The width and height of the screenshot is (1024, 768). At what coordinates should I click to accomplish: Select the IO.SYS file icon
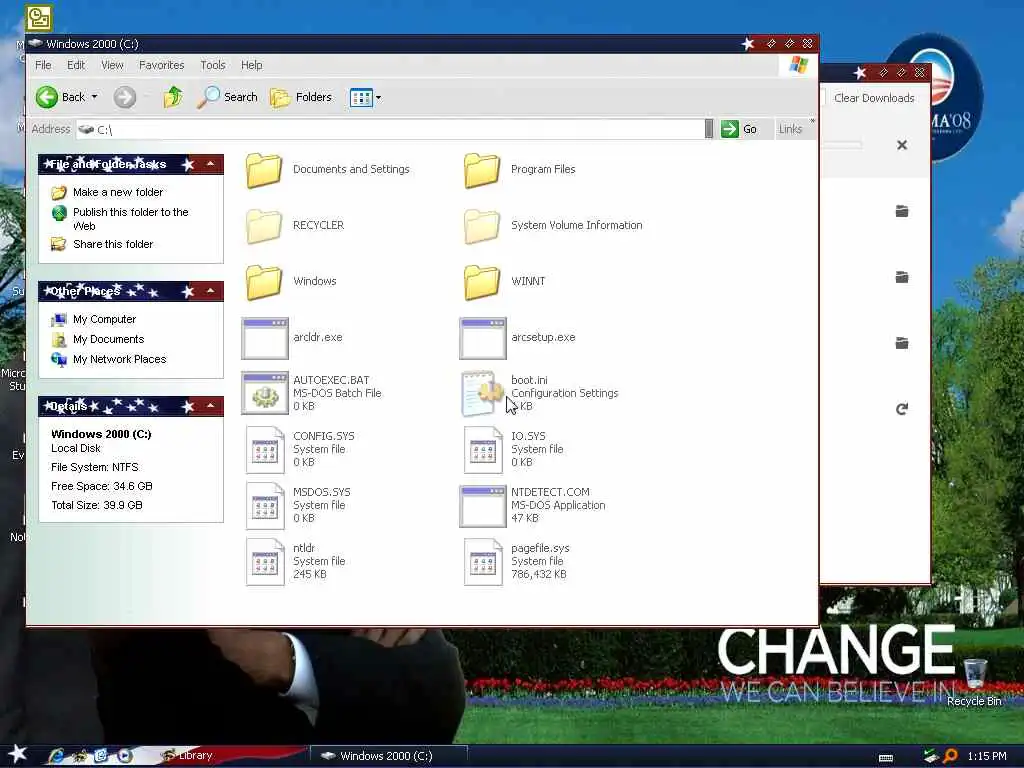pos(483,450)
